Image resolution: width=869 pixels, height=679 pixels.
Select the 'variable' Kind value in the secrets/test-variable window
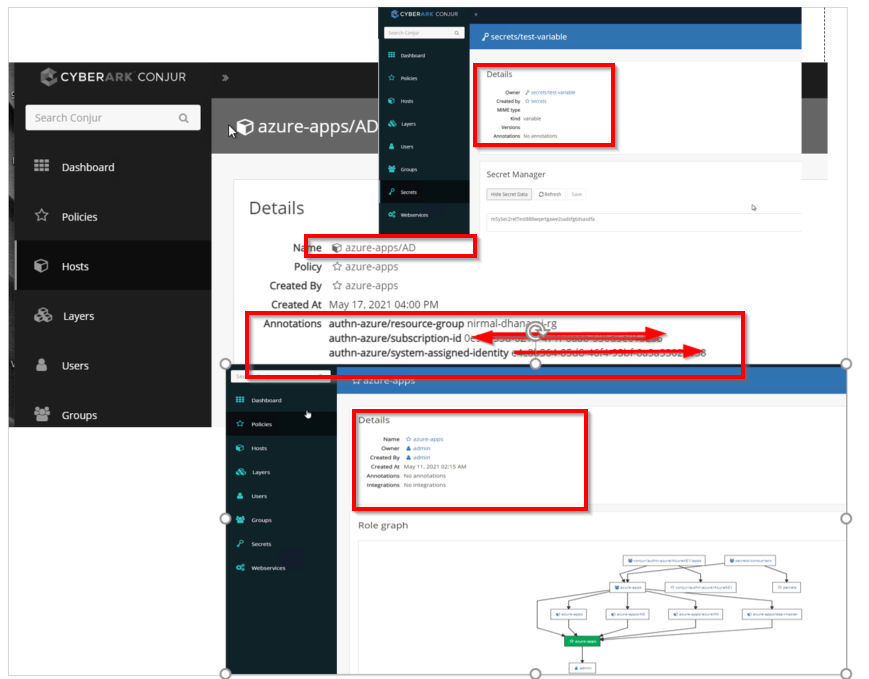[x=532, y=119]
